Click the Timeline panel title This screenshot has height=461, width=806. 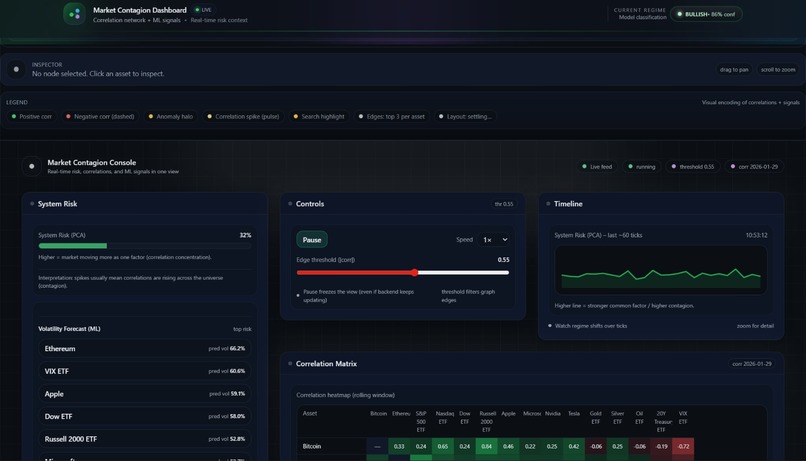(568, 204)
